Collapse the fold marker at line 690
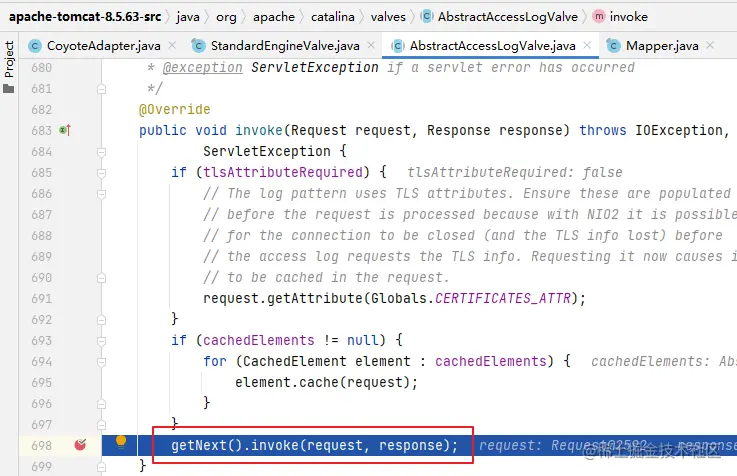This screenshot has width=737, height=476. 101,278
